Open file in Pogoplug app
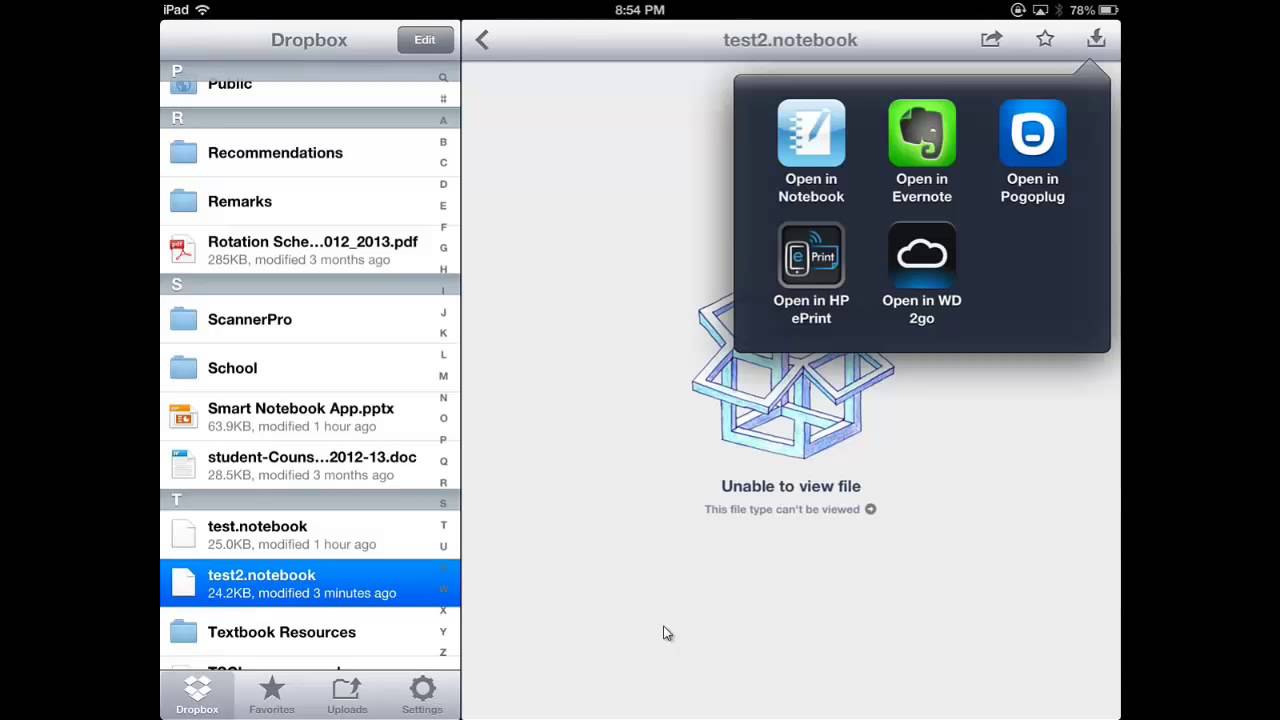The image size is (1280, 720). (x=1032, y=152)
